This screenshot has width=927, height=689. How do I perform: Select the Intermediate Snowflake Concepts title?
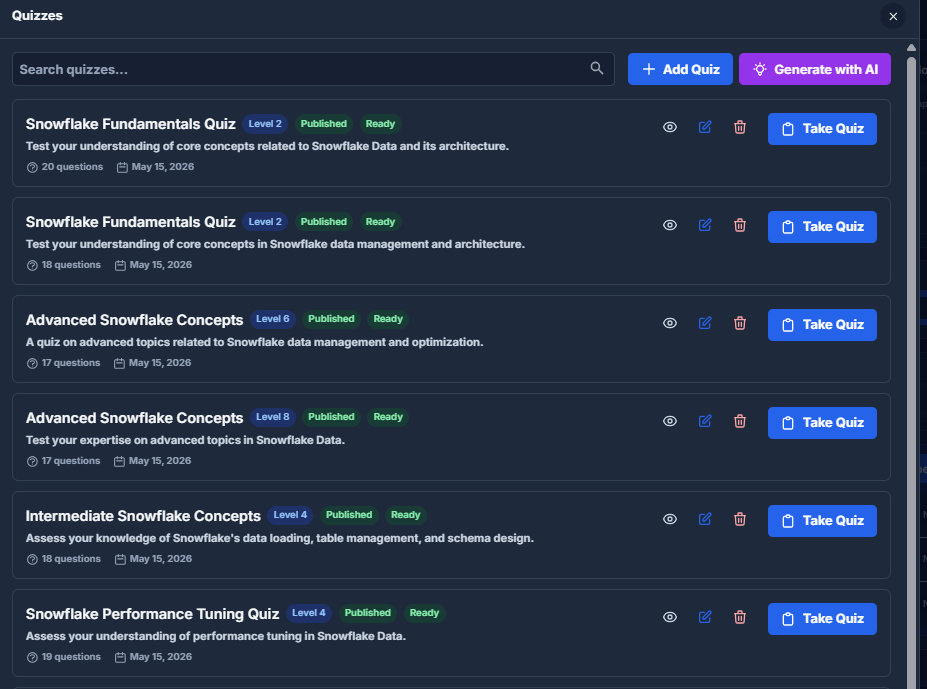point(143,516)
